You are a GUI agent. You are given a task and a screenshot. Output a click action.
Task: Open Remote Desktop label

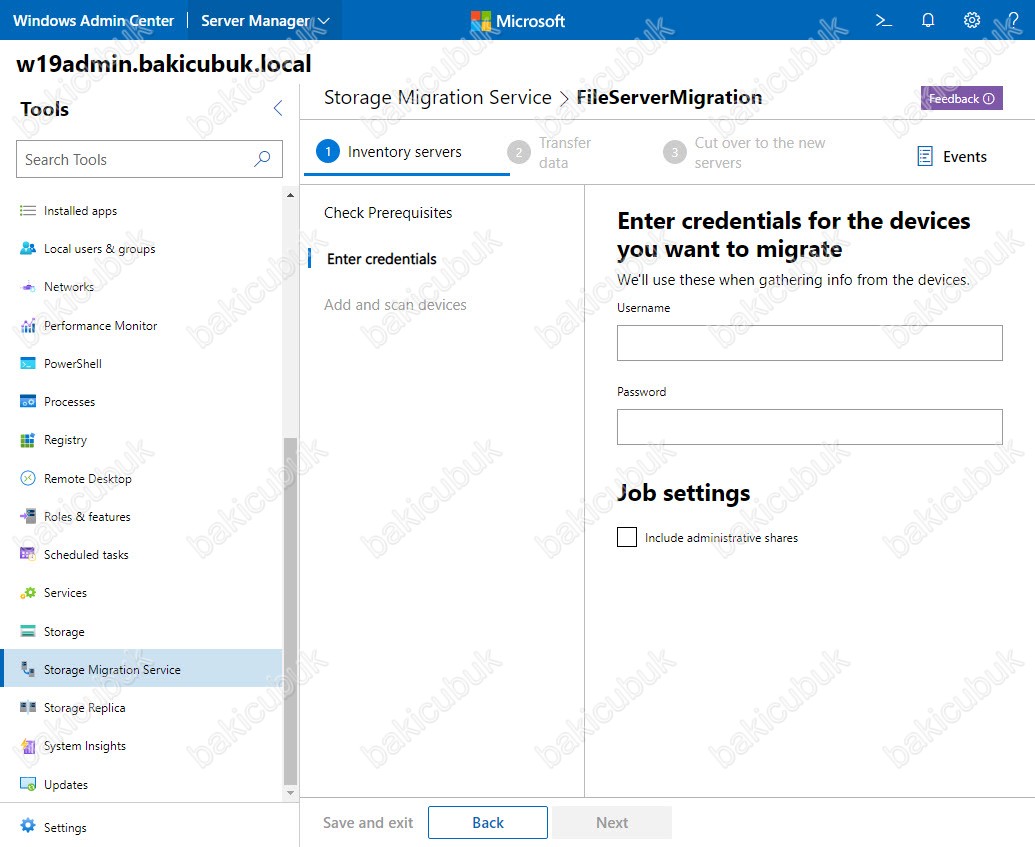88,479
